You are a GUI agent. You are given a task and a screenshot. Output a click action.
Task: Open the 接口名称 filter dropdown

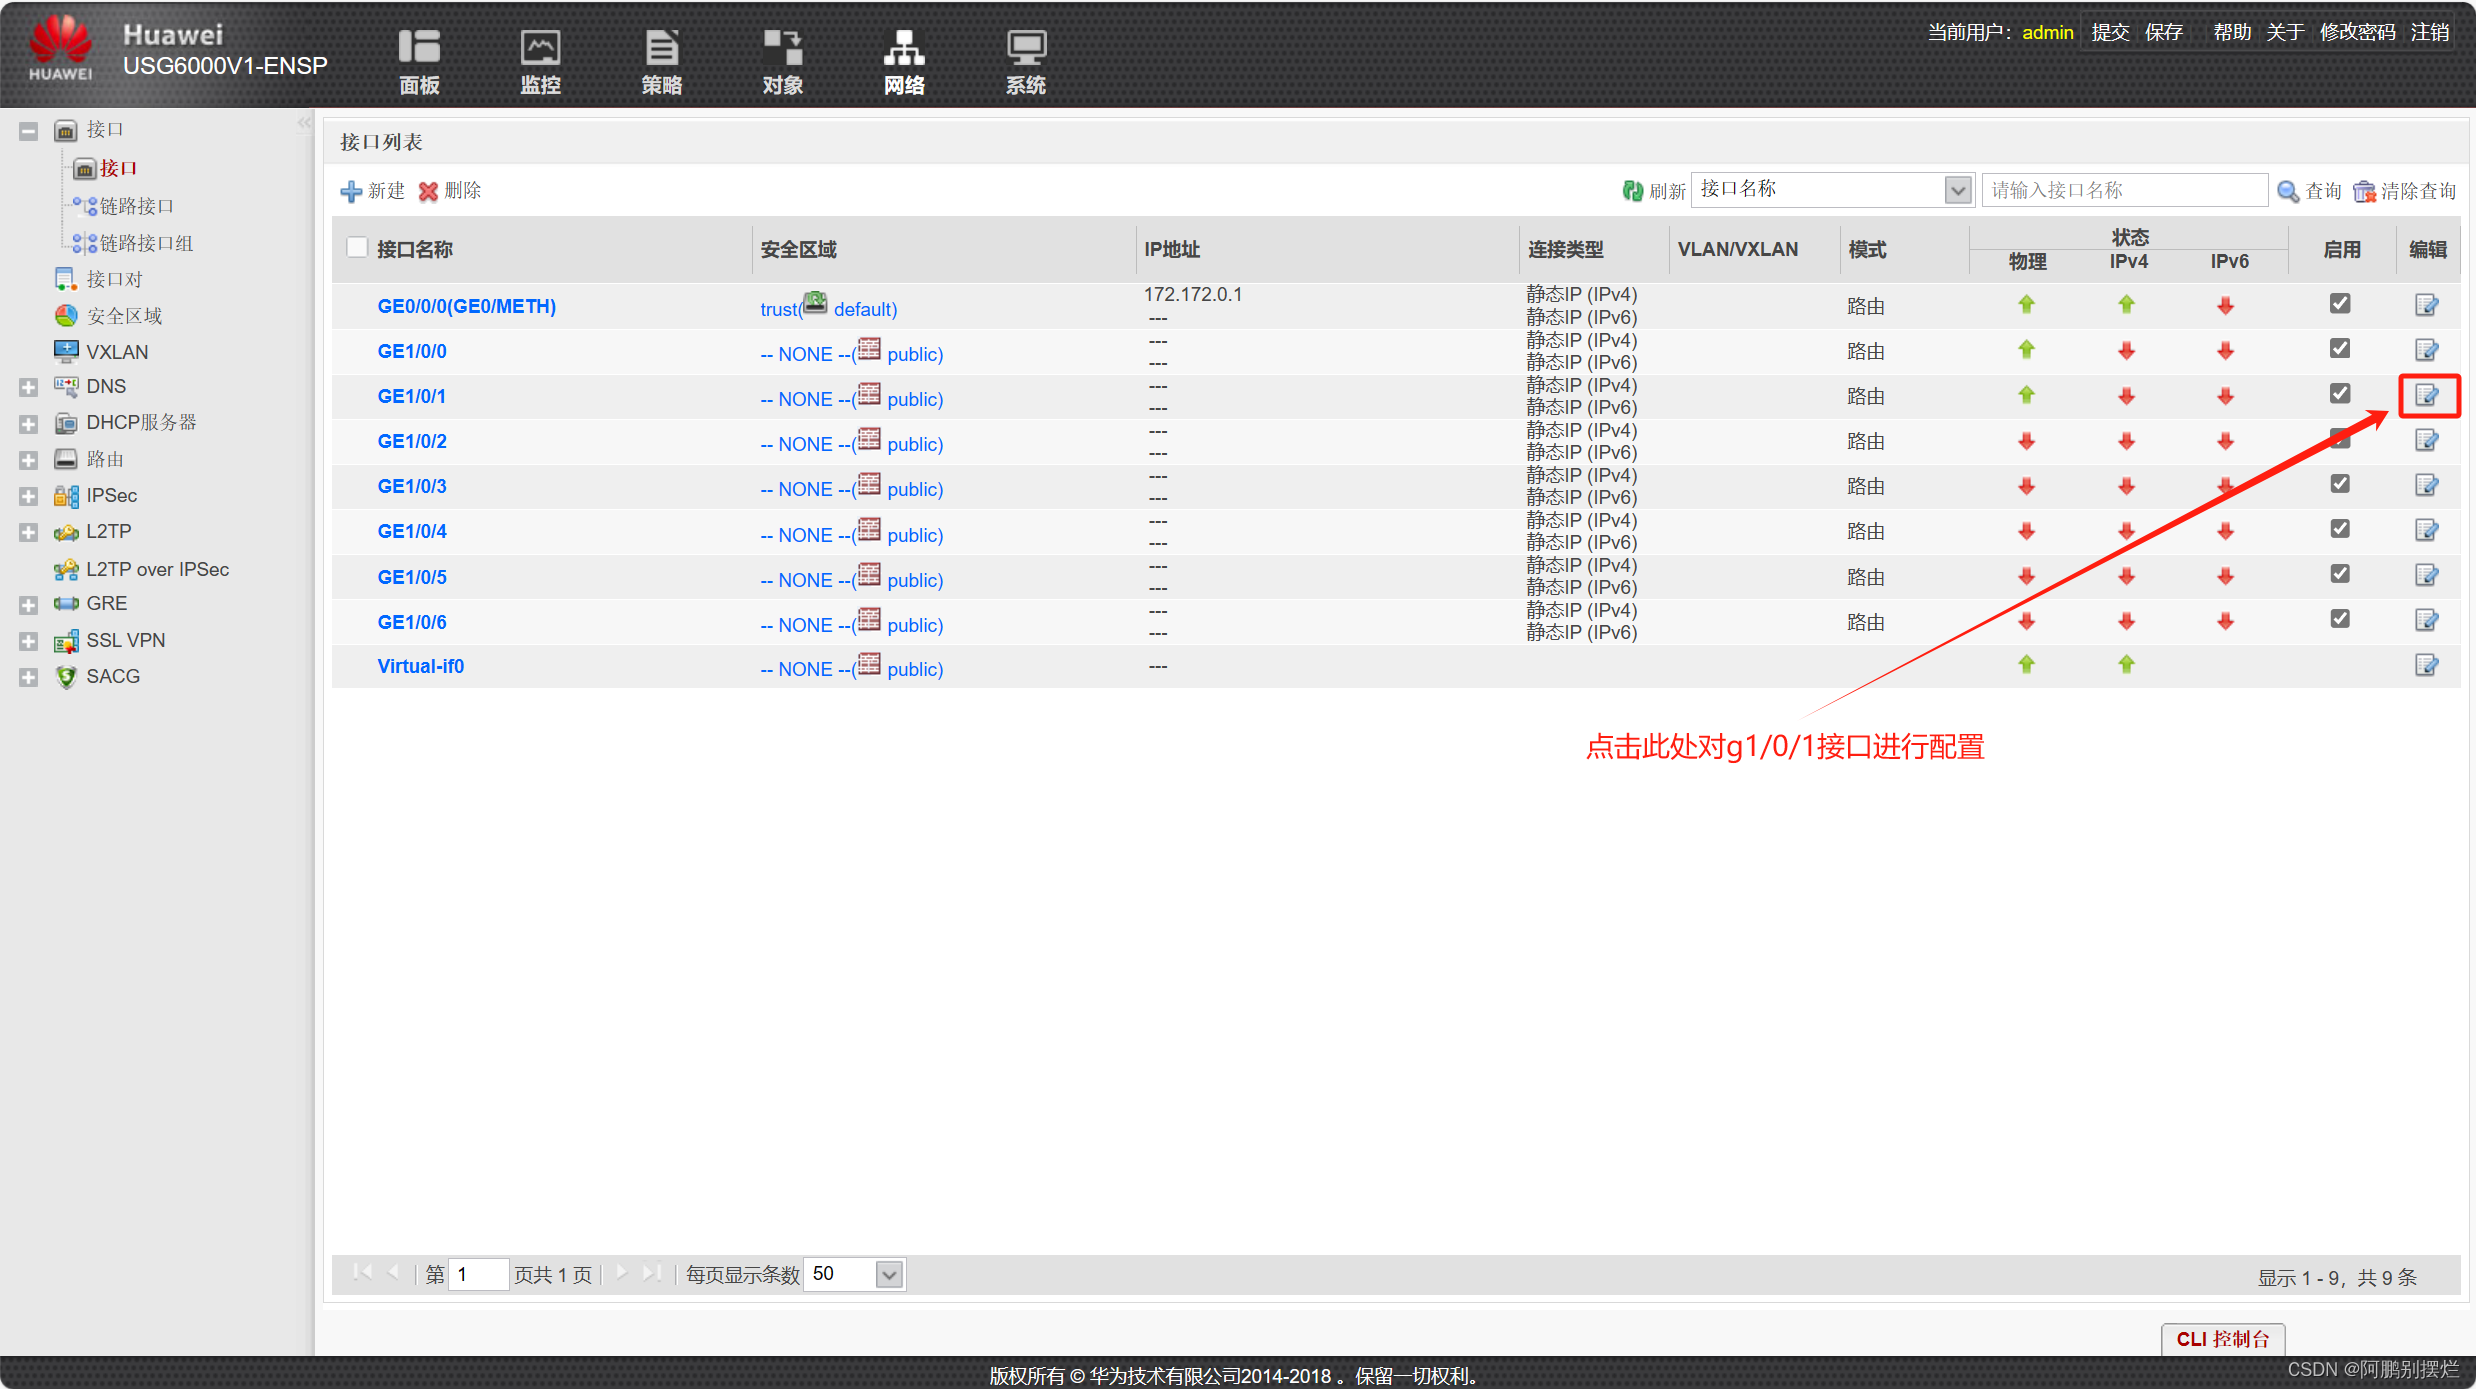point(1957,190)
